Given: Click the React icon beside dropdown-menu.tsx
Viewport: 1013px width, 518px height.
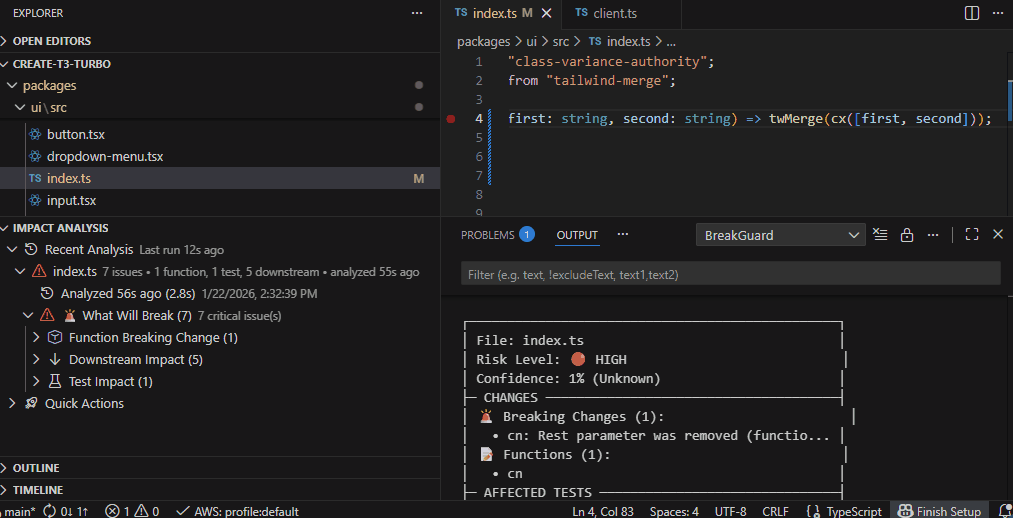Looking at the screenshot, I should coord(36,157).
